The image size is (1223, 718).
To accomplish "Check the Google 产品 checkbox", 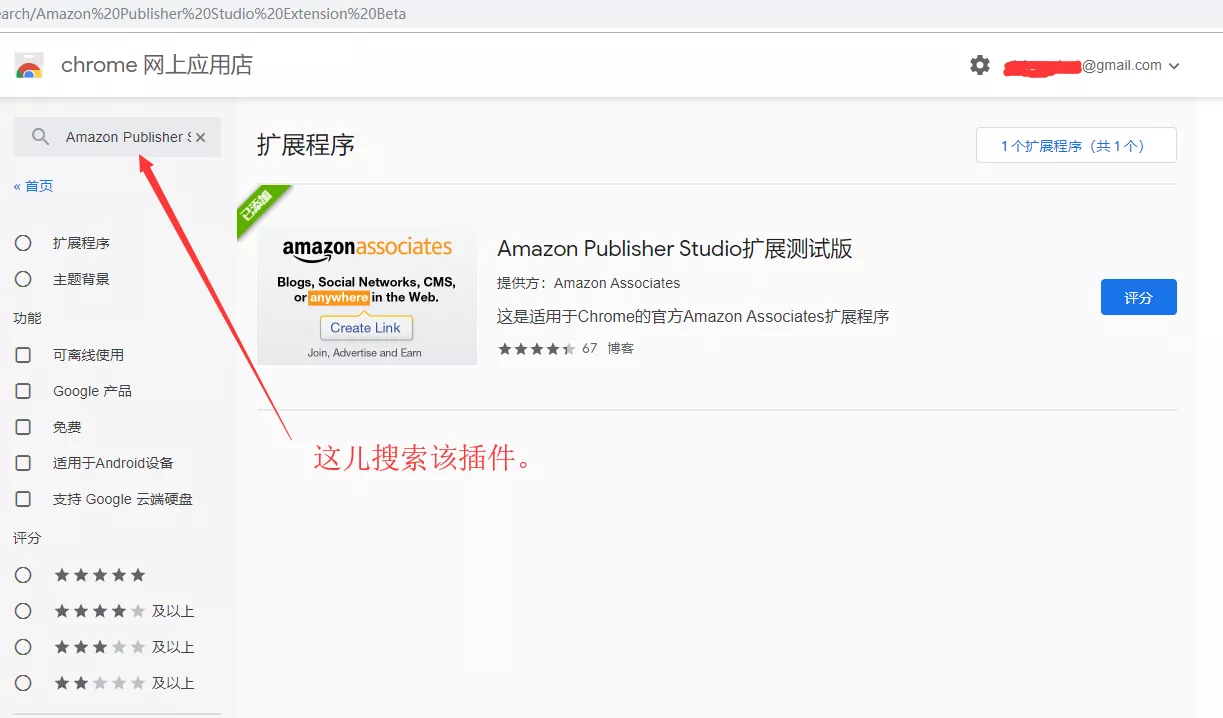I will [23, 391].
